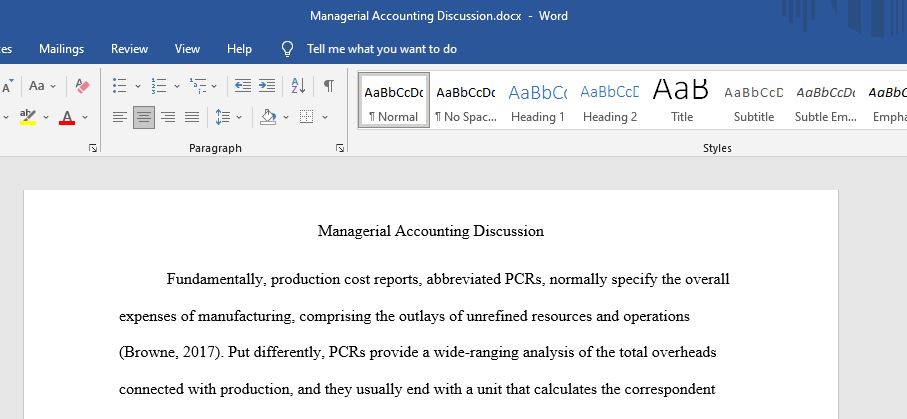This screenshot has height=419, width=907.
Task: Click the Numbering list icon
Action: coord(158,86)
